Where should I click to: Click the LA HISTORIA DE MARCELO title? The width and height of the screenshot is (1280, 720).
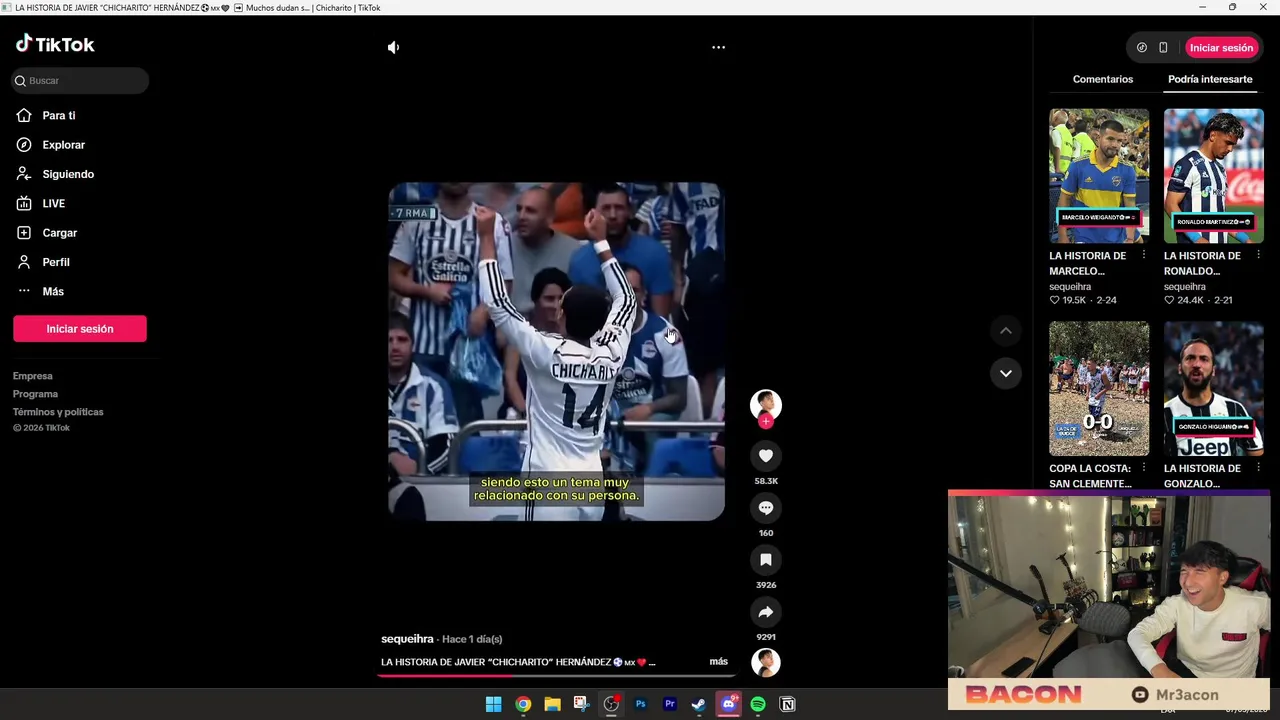(x=1088, y=263)
